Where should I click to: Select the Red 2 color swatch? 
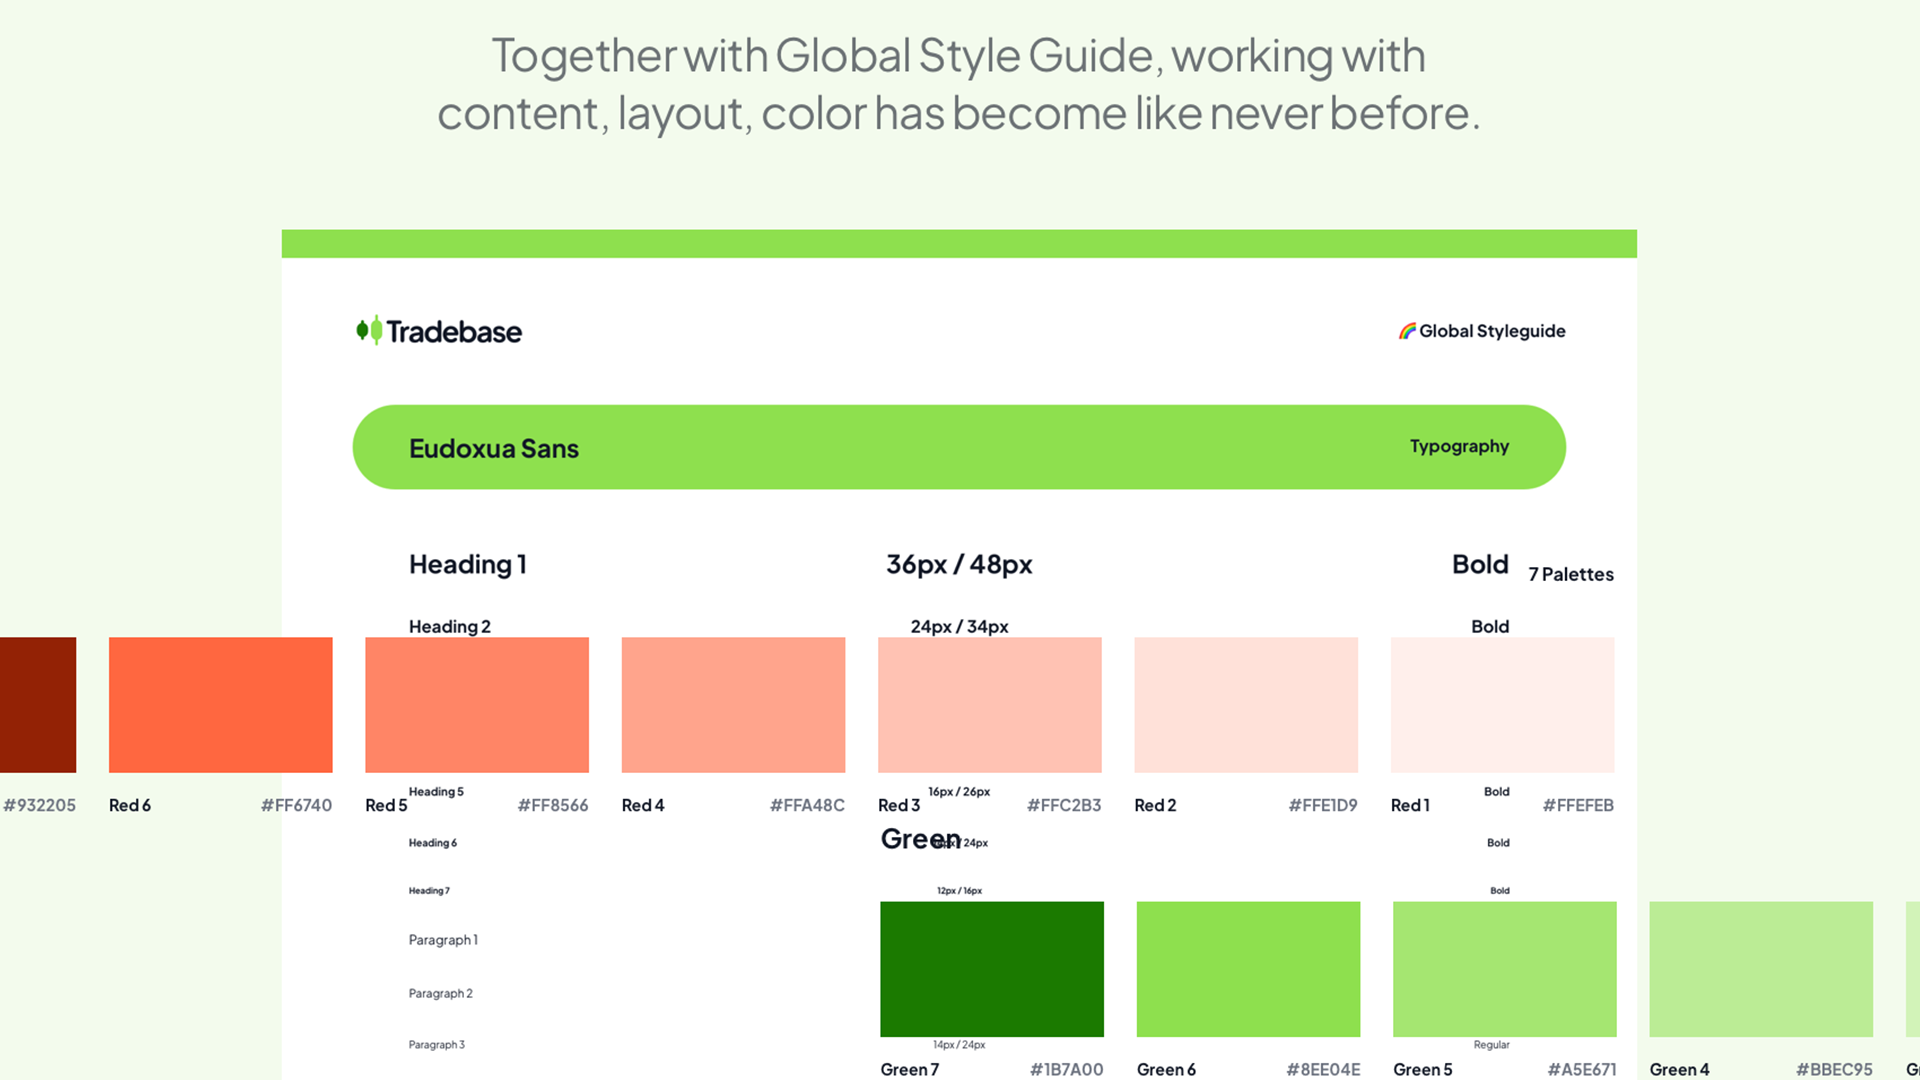point(1246,705)
